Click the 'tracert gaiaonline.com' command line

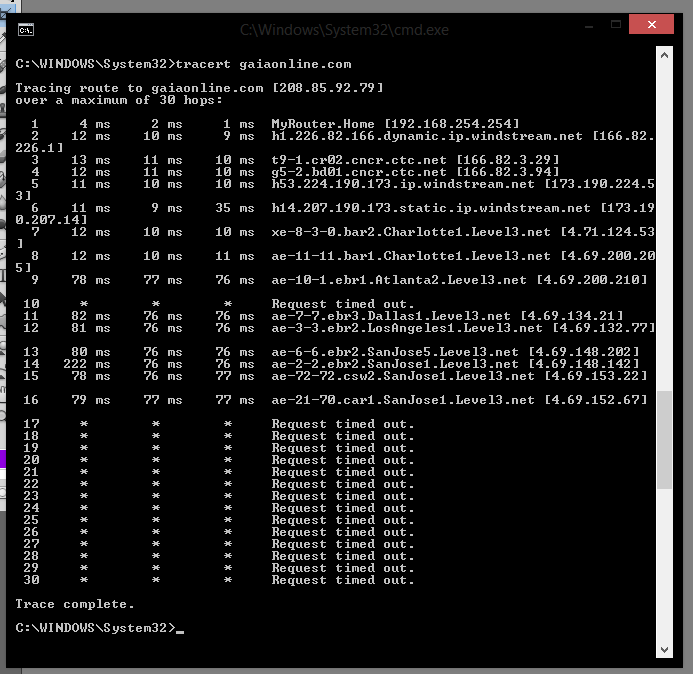[x=183, y=64]
